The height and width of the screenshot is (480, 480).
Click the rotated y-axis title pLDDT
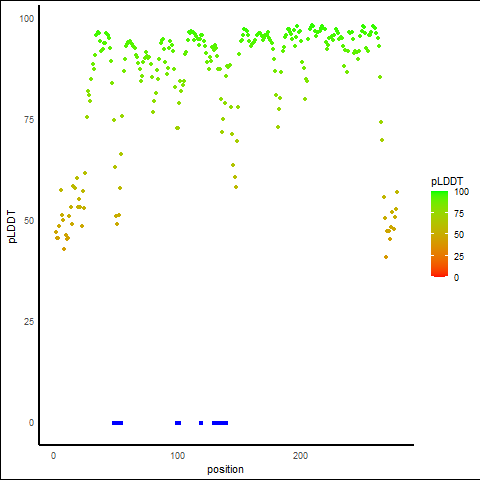[12, 227]
